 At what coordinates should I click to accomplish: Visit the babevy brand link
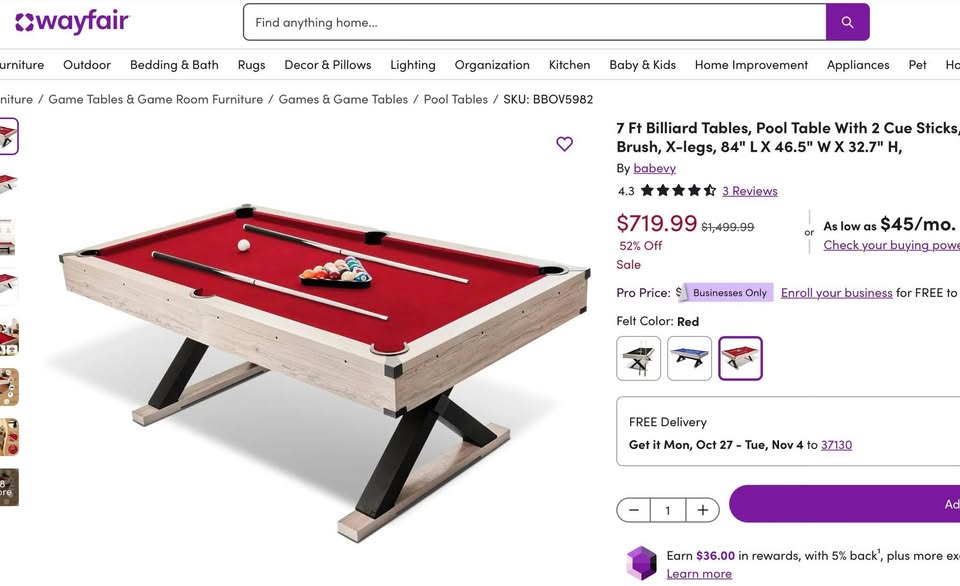(655, 168)
